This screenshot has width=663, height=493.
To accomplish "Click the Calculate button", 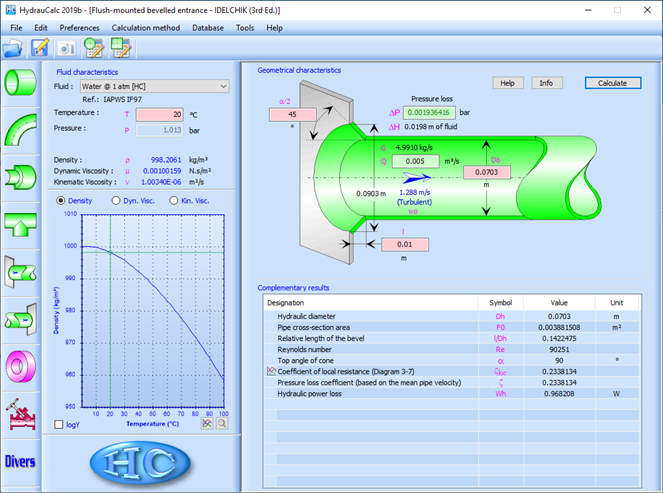I will 613,83.
